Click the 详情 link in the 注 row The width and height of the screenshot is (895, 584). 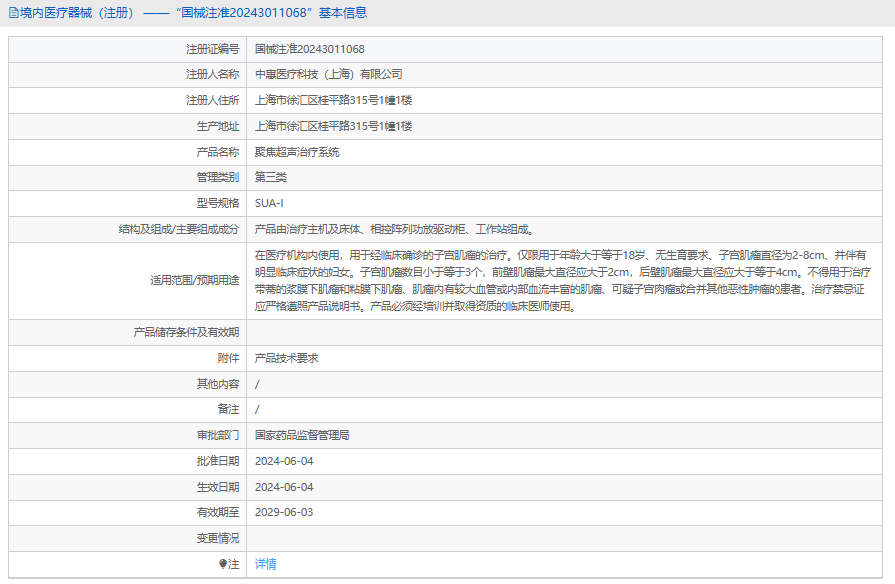265,564
